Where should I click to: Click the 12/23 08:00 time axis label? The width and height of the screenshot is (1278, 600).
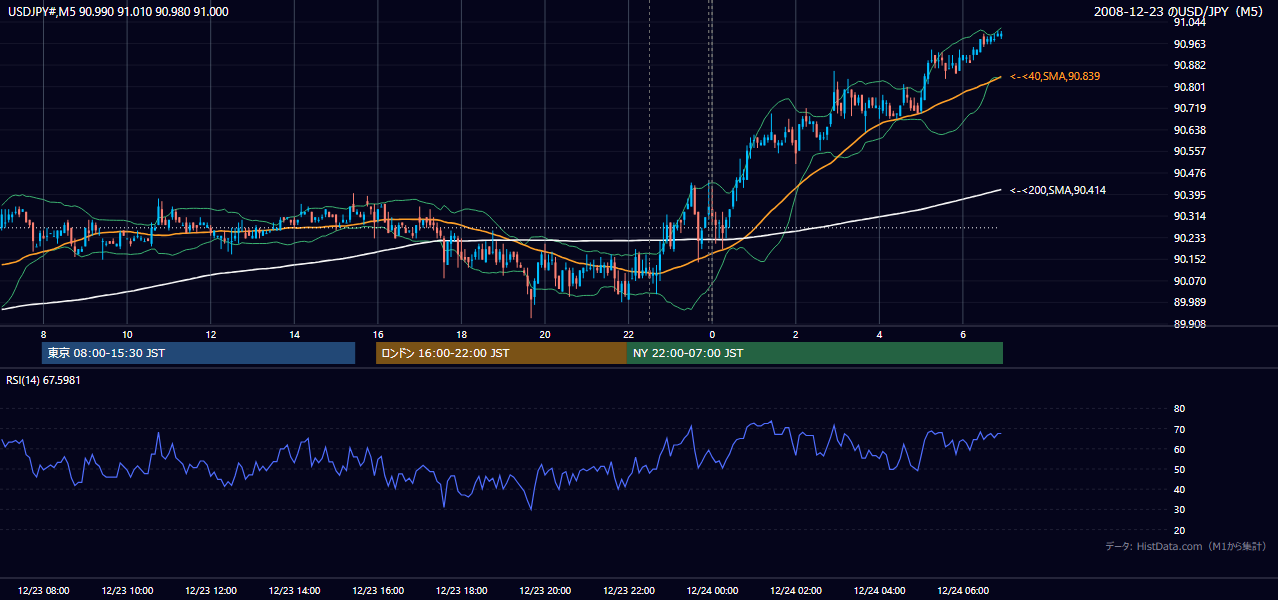[x=44, y=590]
